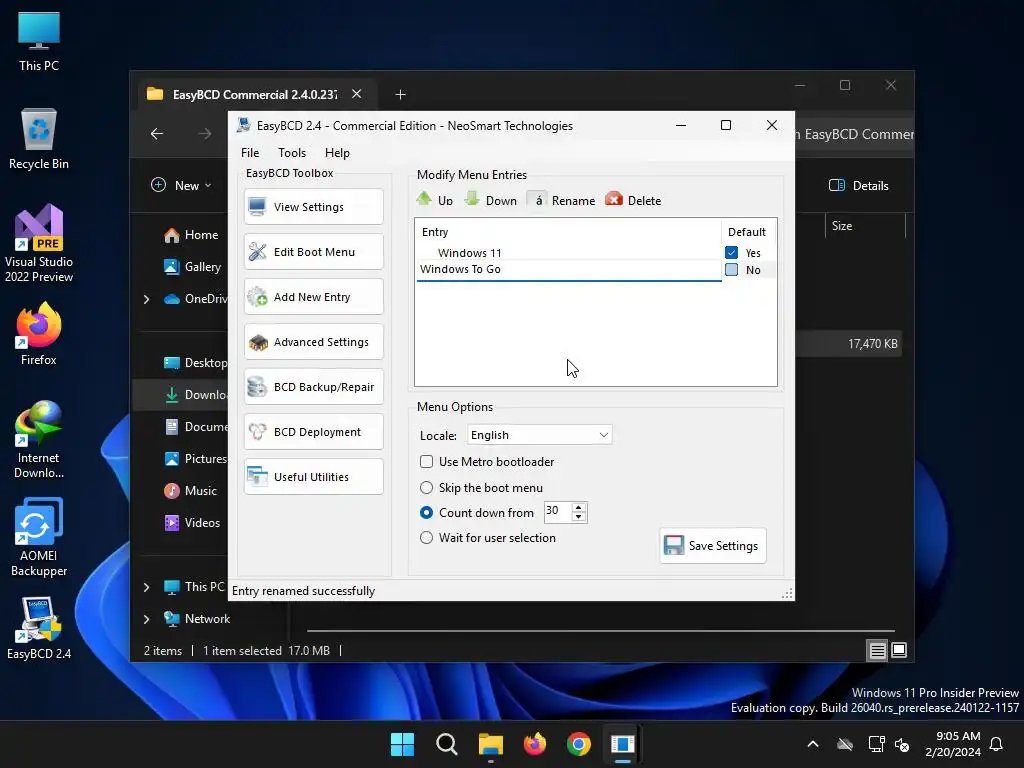Screen dimensions: 1024x768
Task: Open the New dropdown in File Explorer
Action: (182, 185)
